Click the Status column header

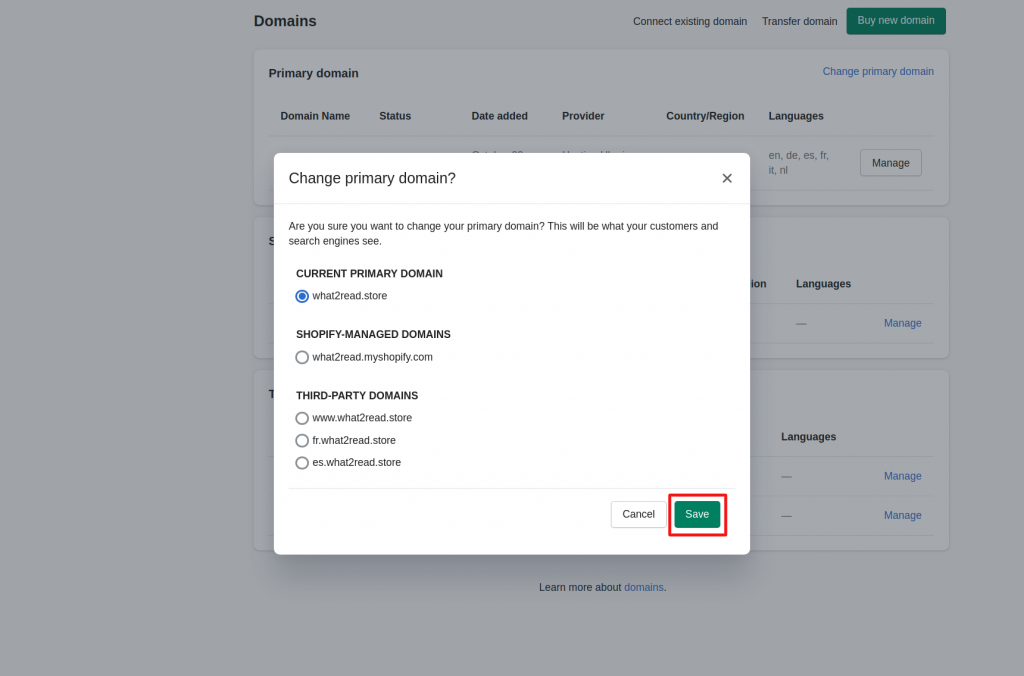pyautogui.click(x=395, y=116)
